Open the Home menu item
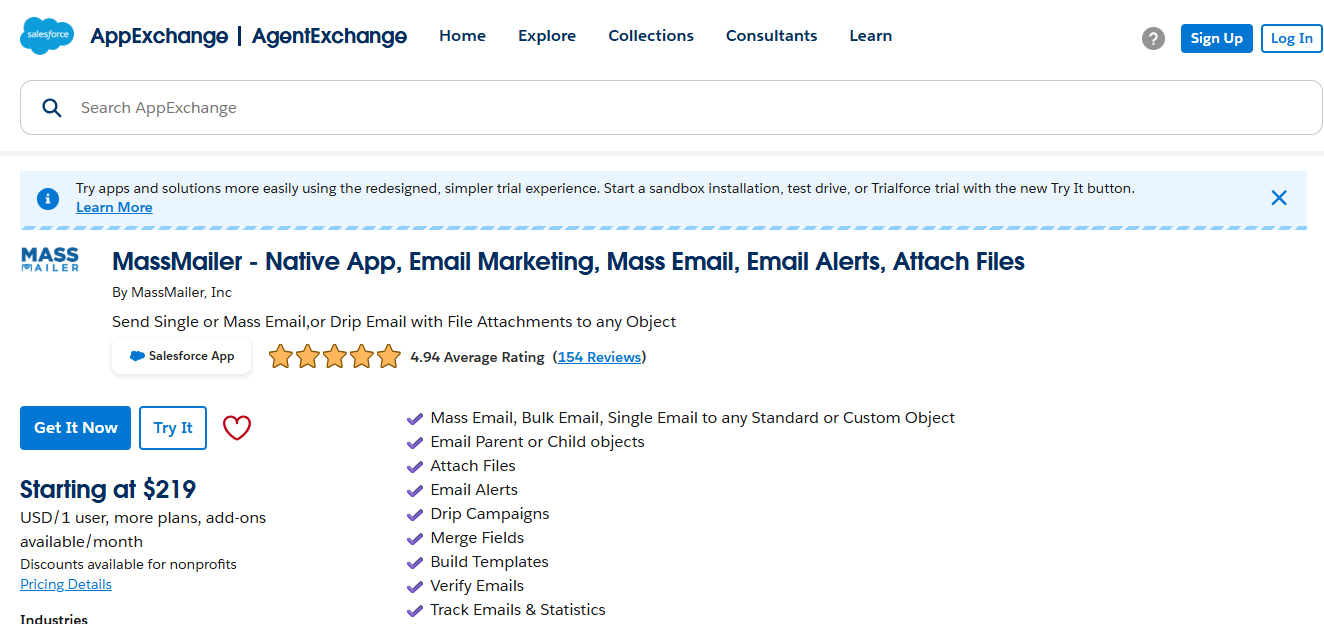 pos(461,35)
